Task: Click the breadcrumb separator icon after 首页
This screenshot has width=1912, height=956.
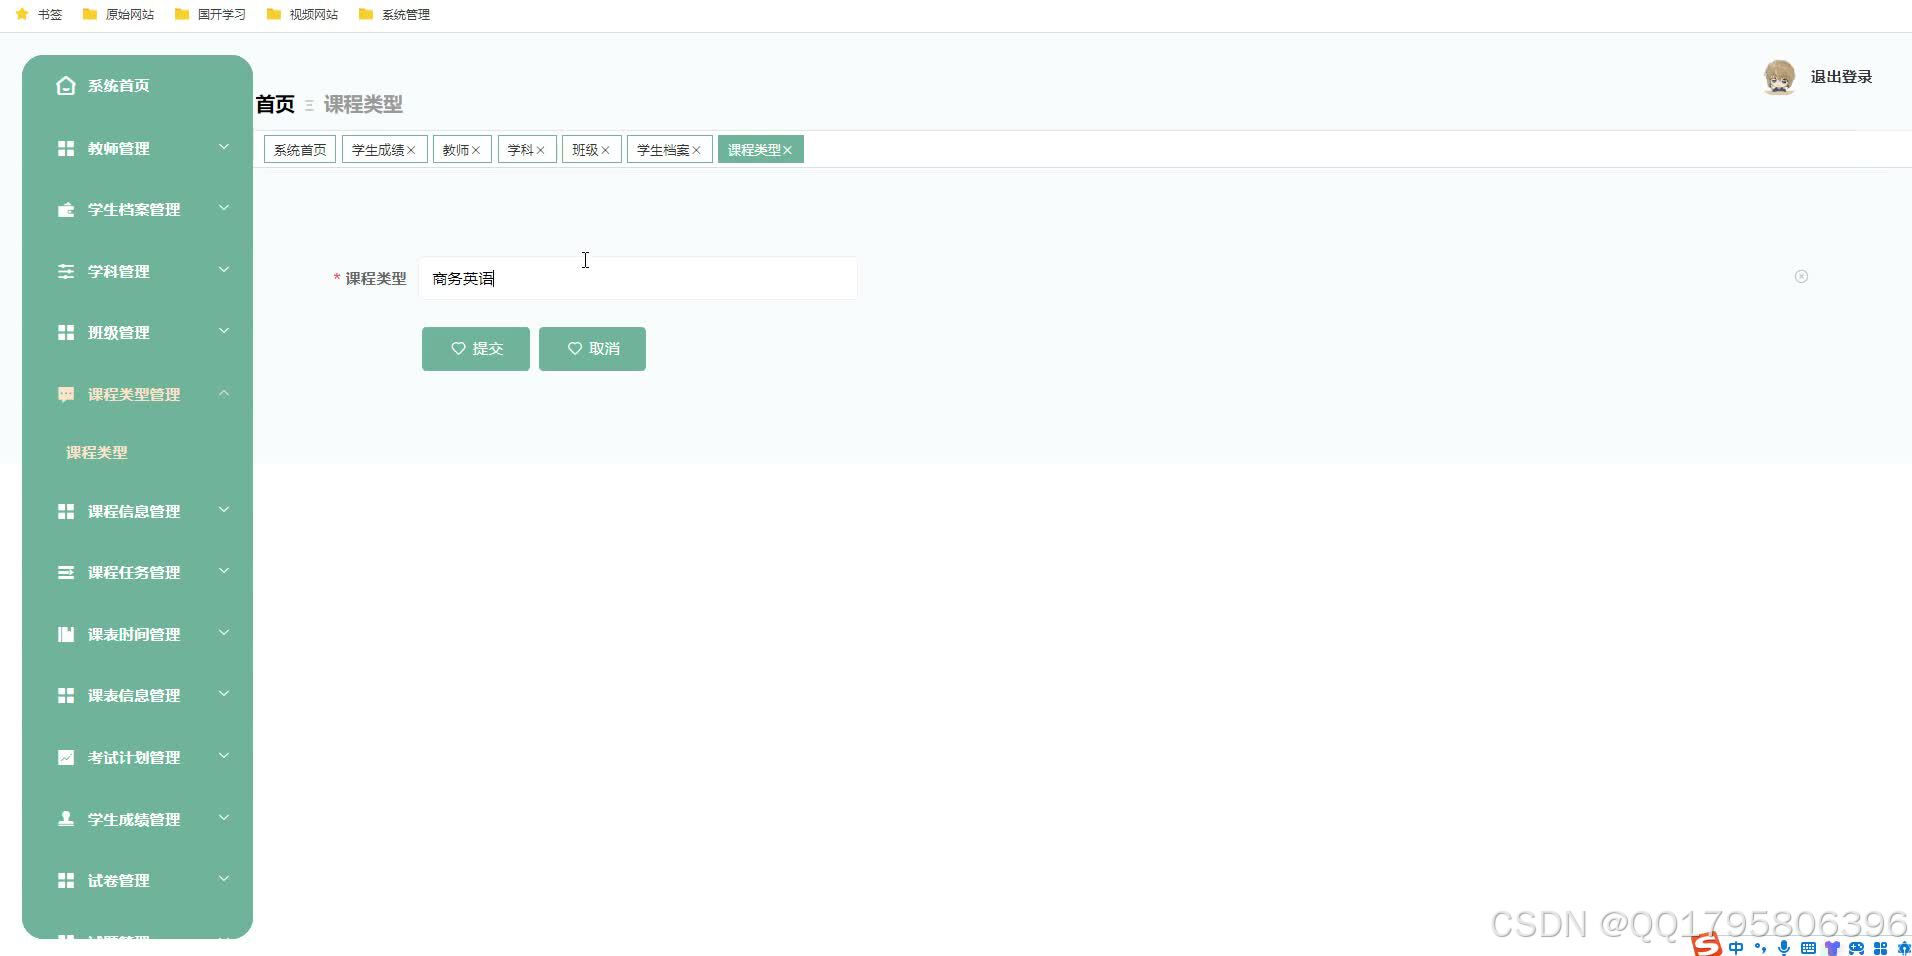Action: click(x=309, y=105)
